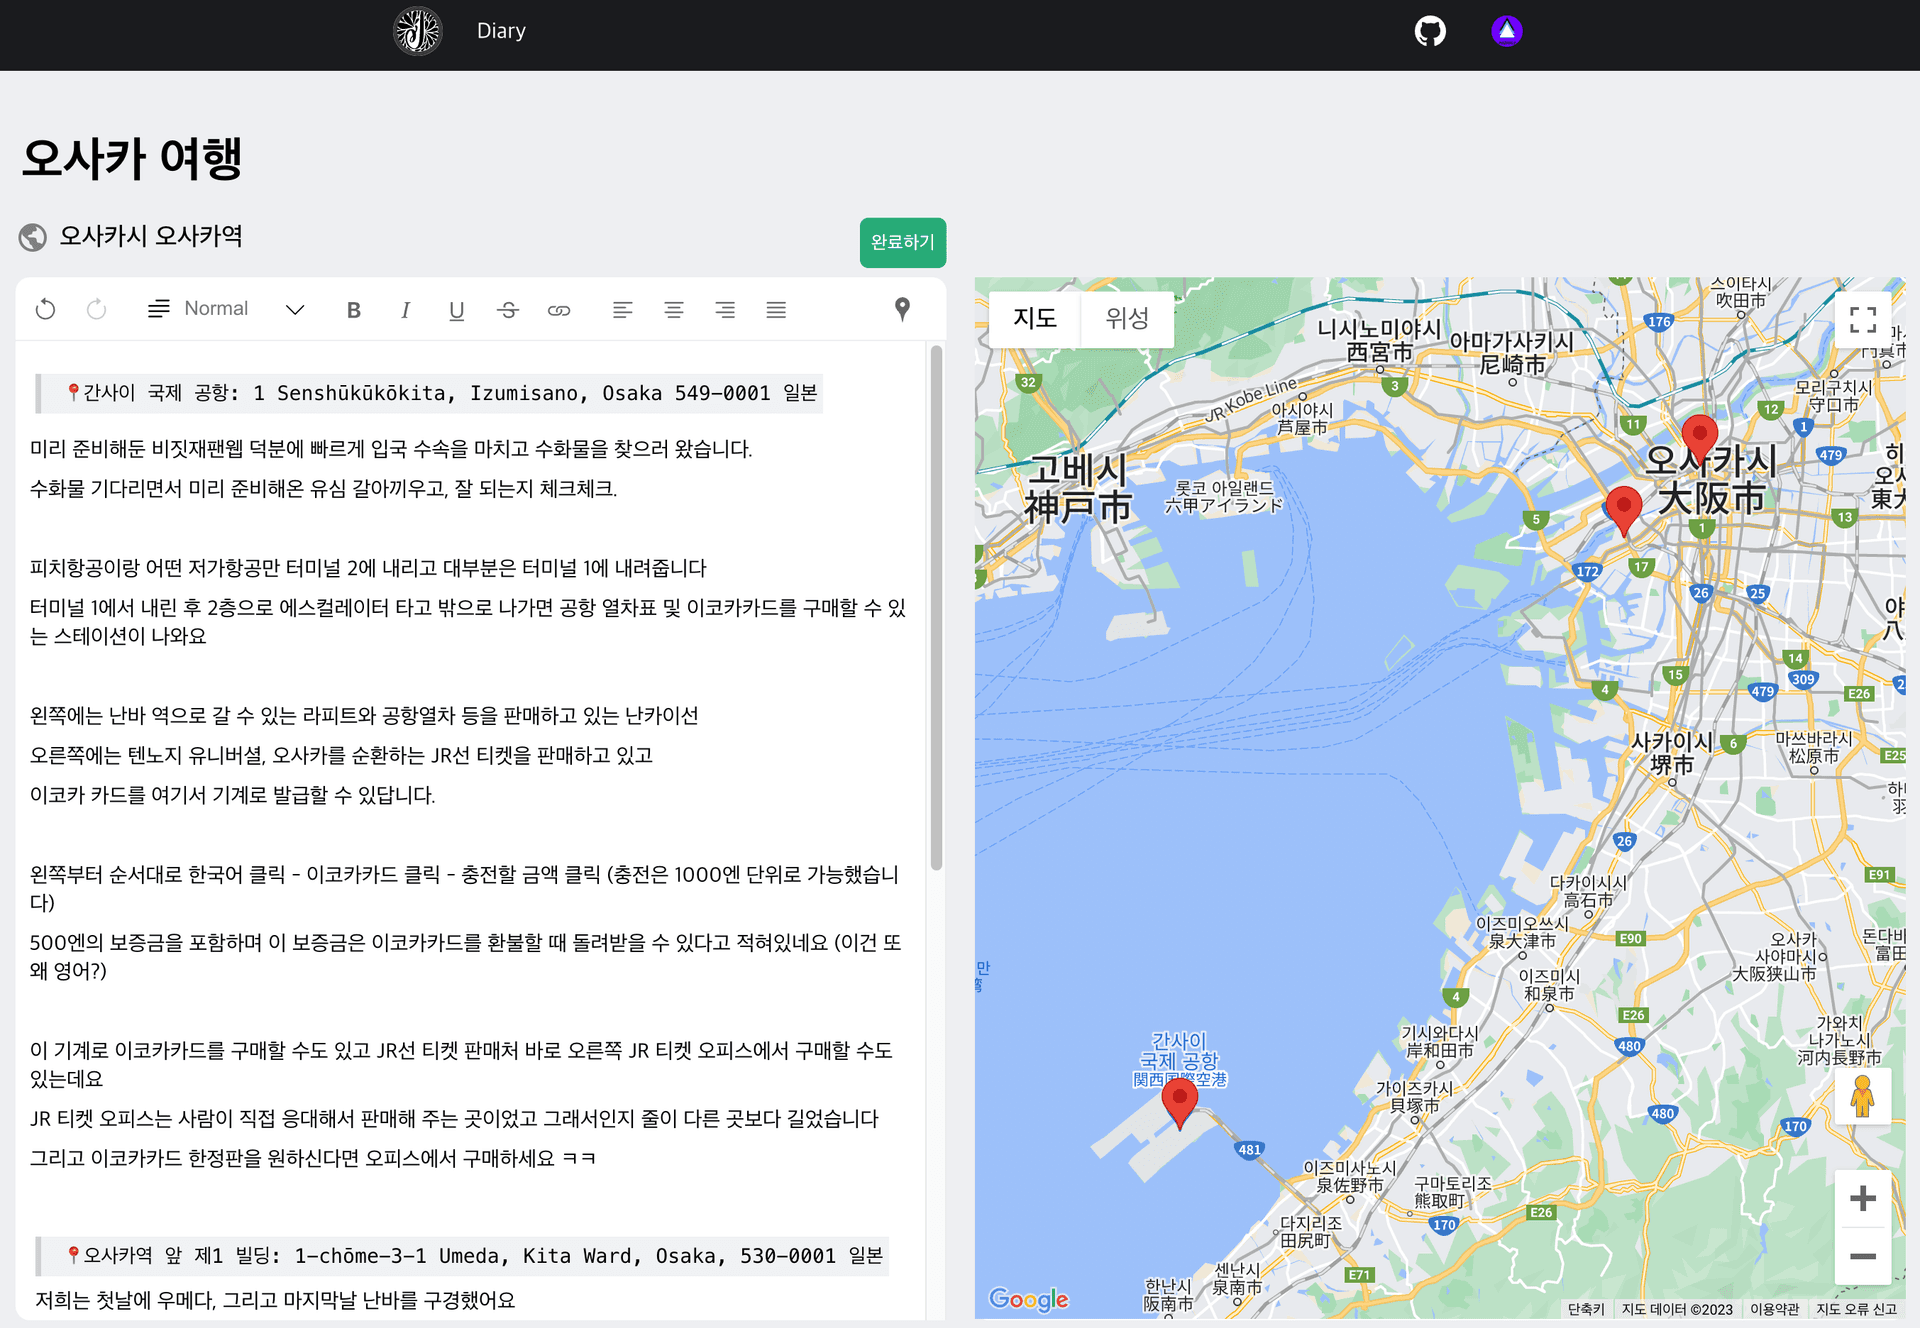Undo the last edit in the editor

(45, 309)
